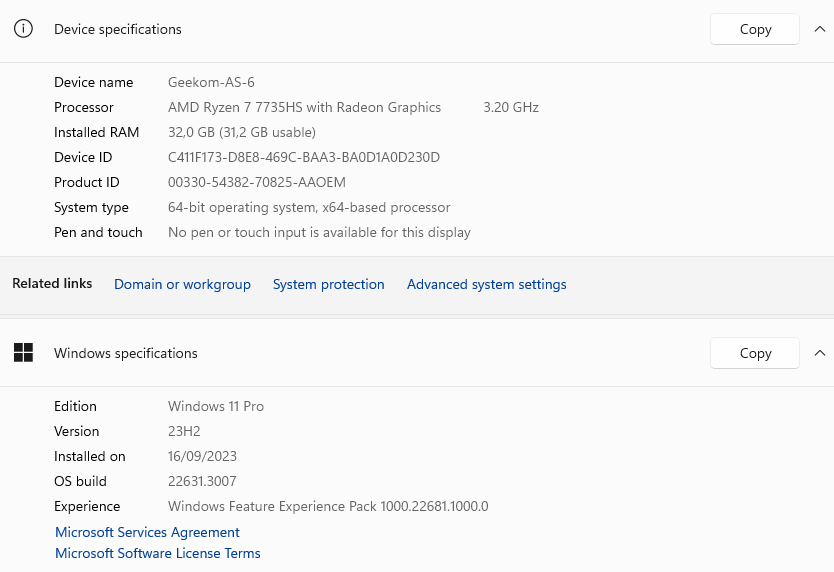Open System protection settings
This screenshot has width=834, height=572.
328,284
